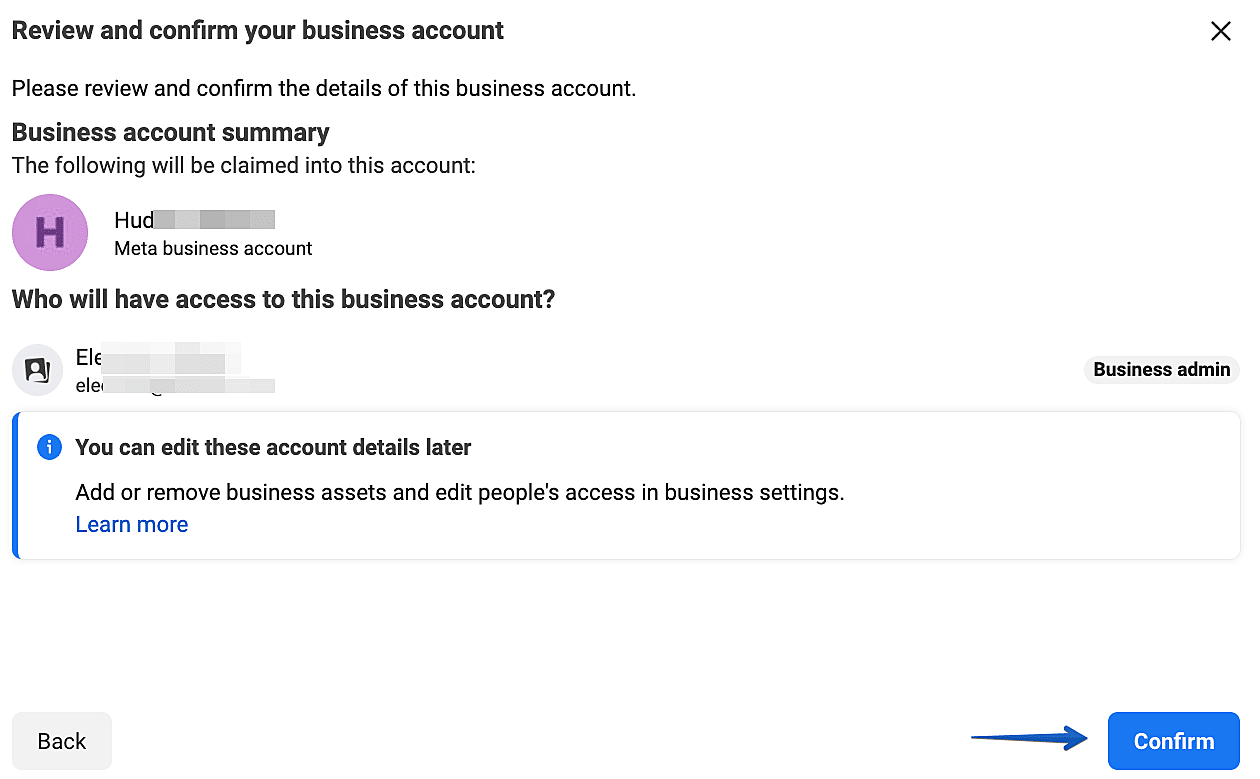Open the Learn more link
1260x779 pixels.
point(132,524)
